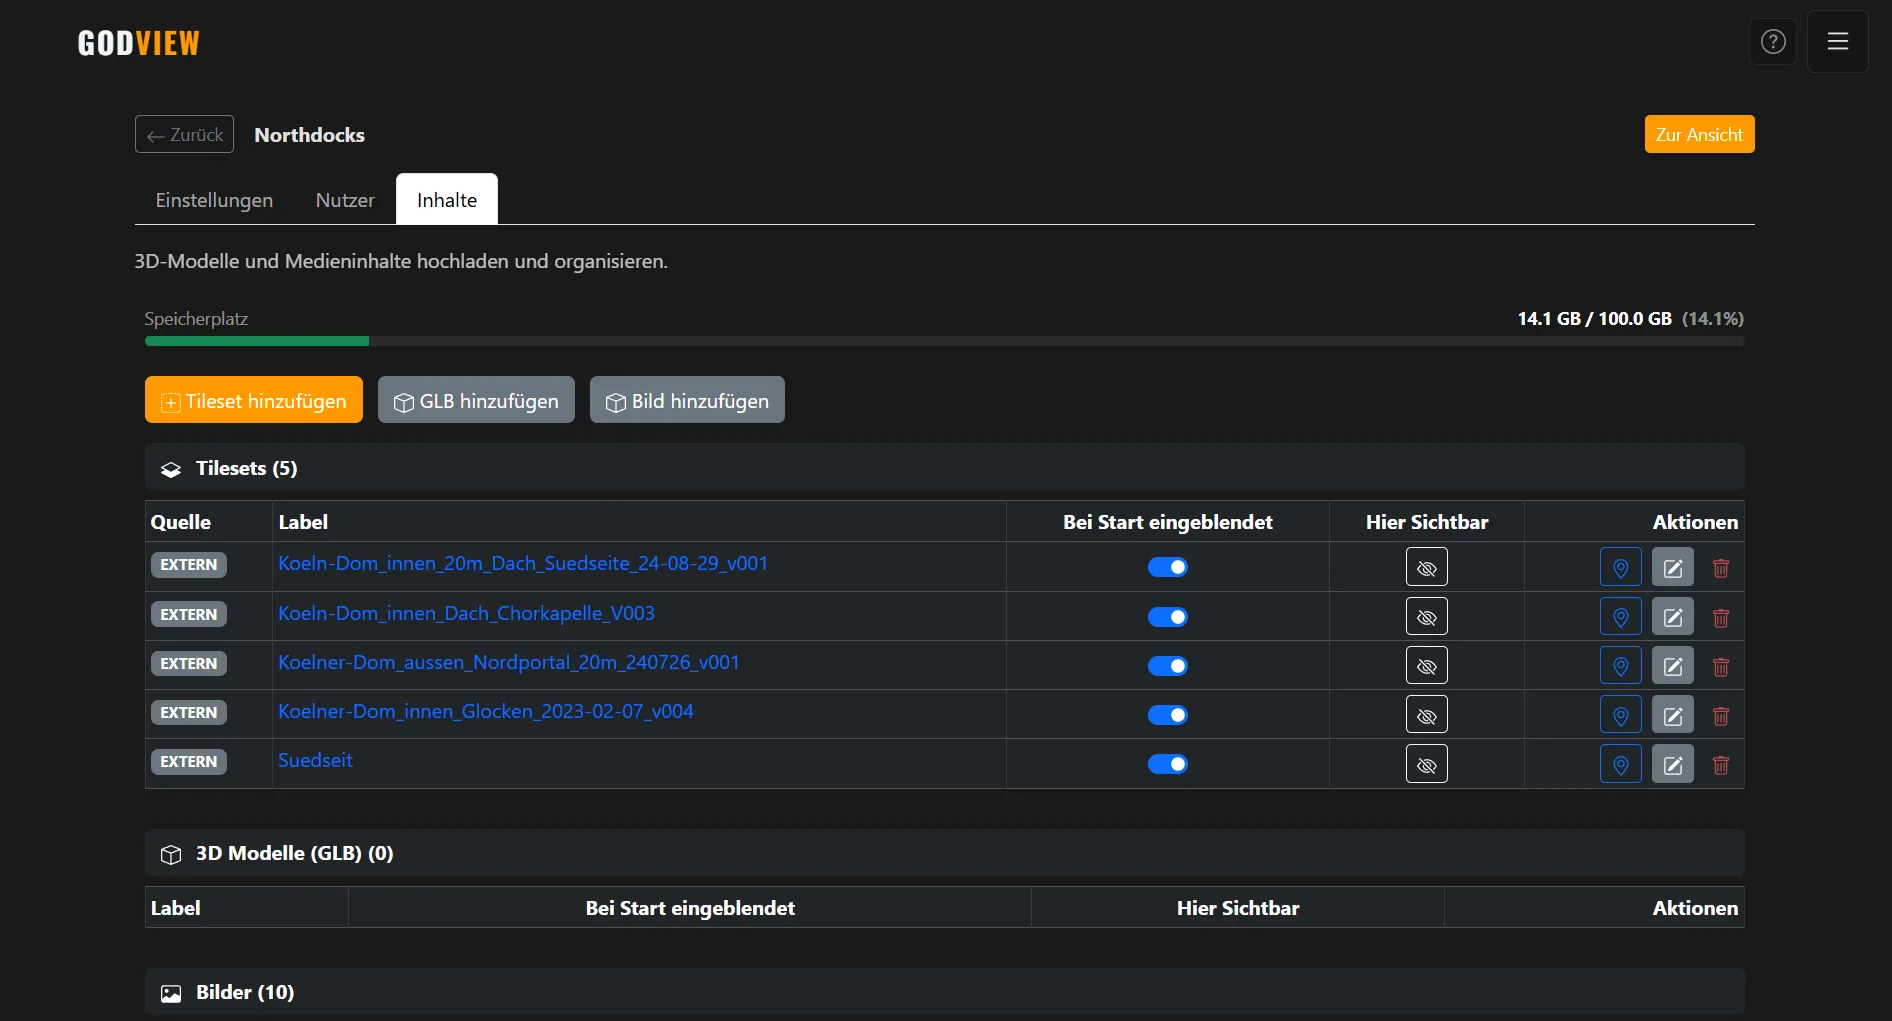Viewport: 1892px width, 1021px height.
Task: Switch to the Nutzer tab
Action: 345,200
